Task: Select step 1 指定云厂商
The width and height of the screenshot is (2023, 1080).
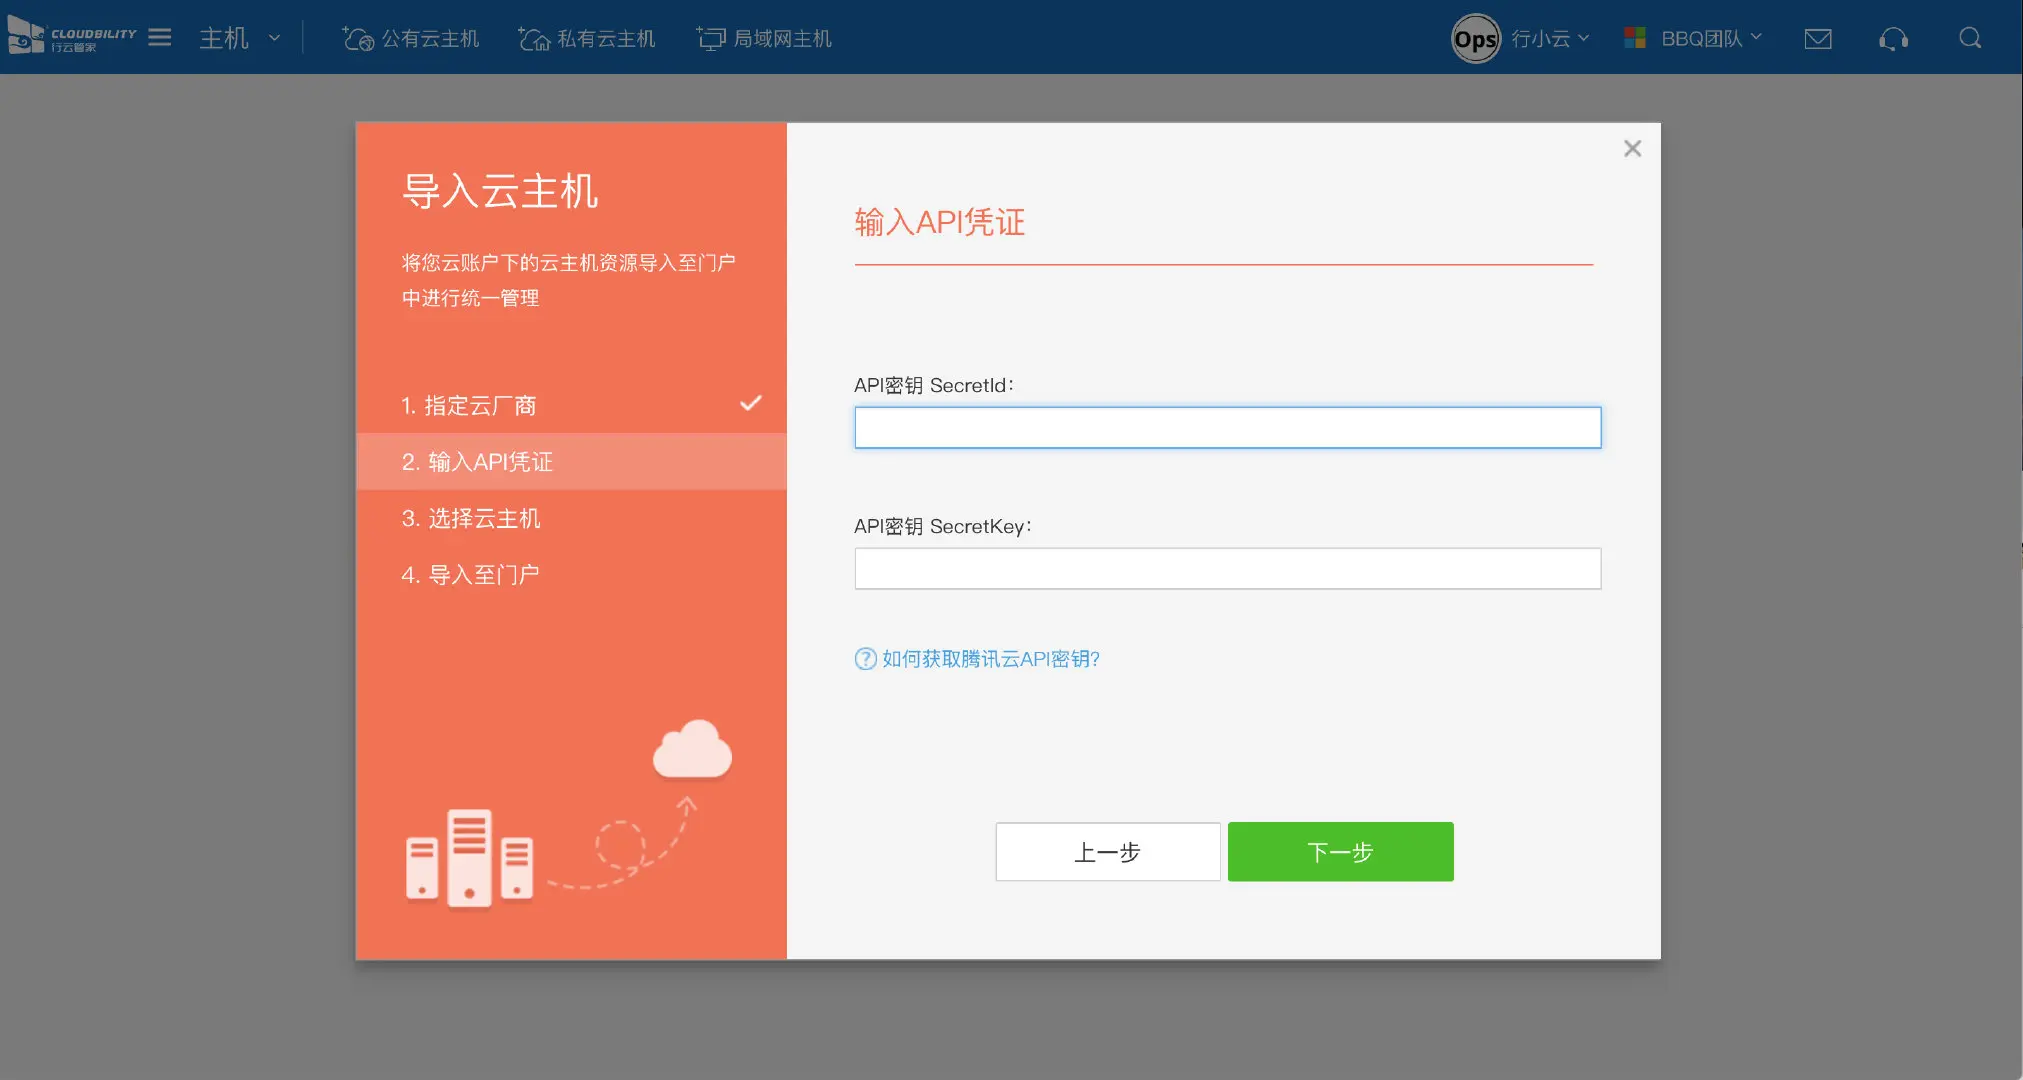Action: pos(469,406)
